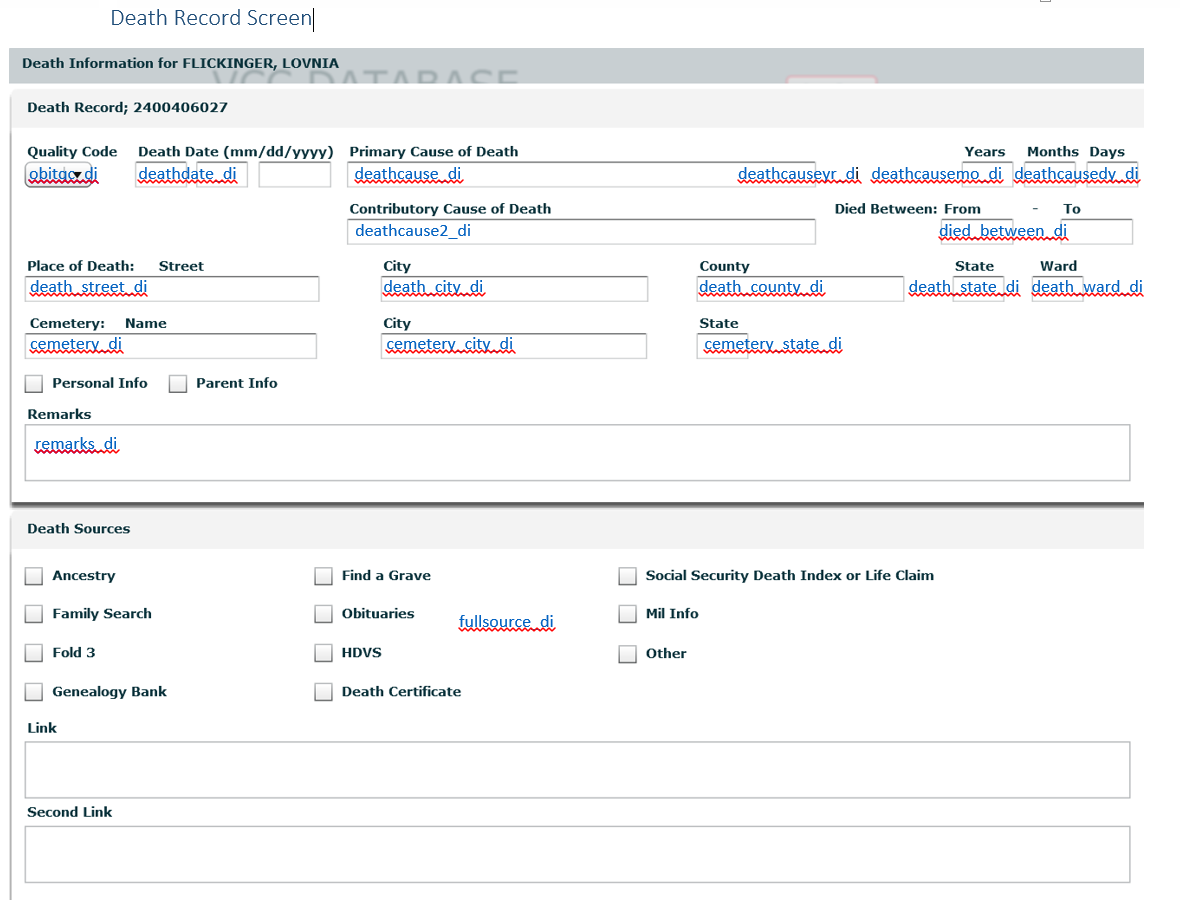Check the Personal Info checkbox
The width and height of the screenshot is (1180, 900).
34,384
